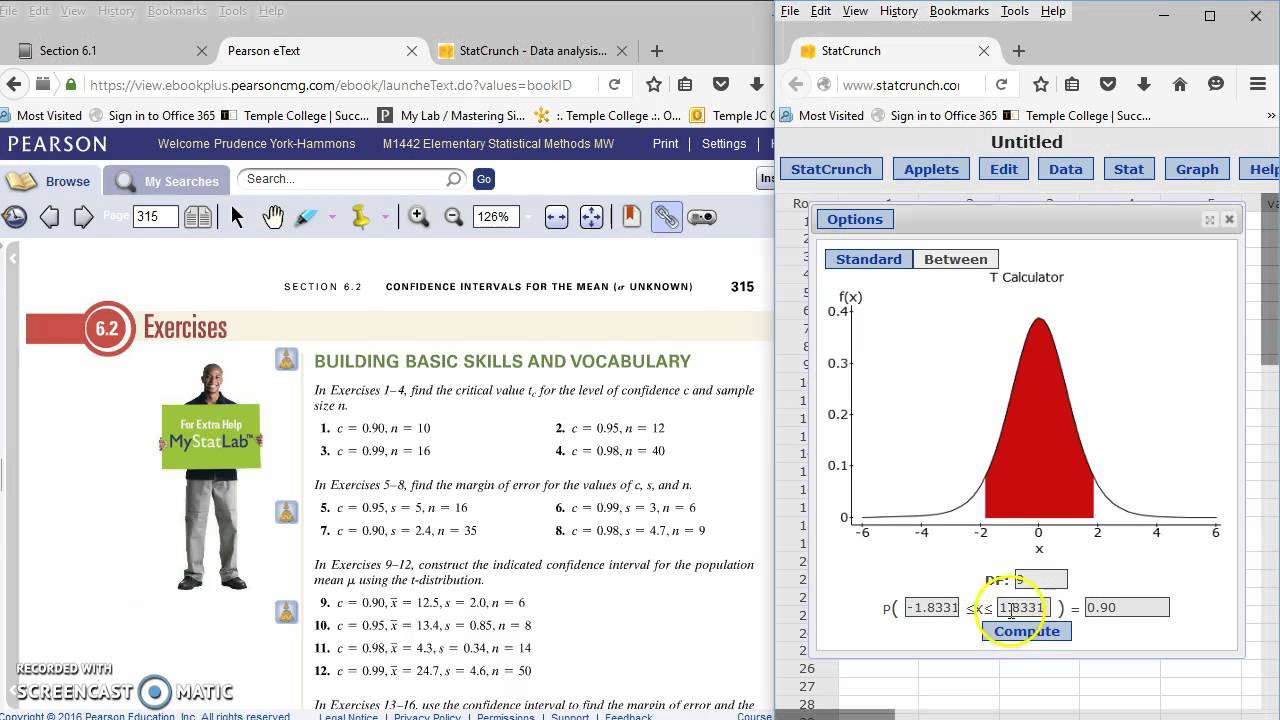This screenshot has width=1280, height=720.
Task: Open the zoom percentage dropdown arrow
Action: click(528, 217)
